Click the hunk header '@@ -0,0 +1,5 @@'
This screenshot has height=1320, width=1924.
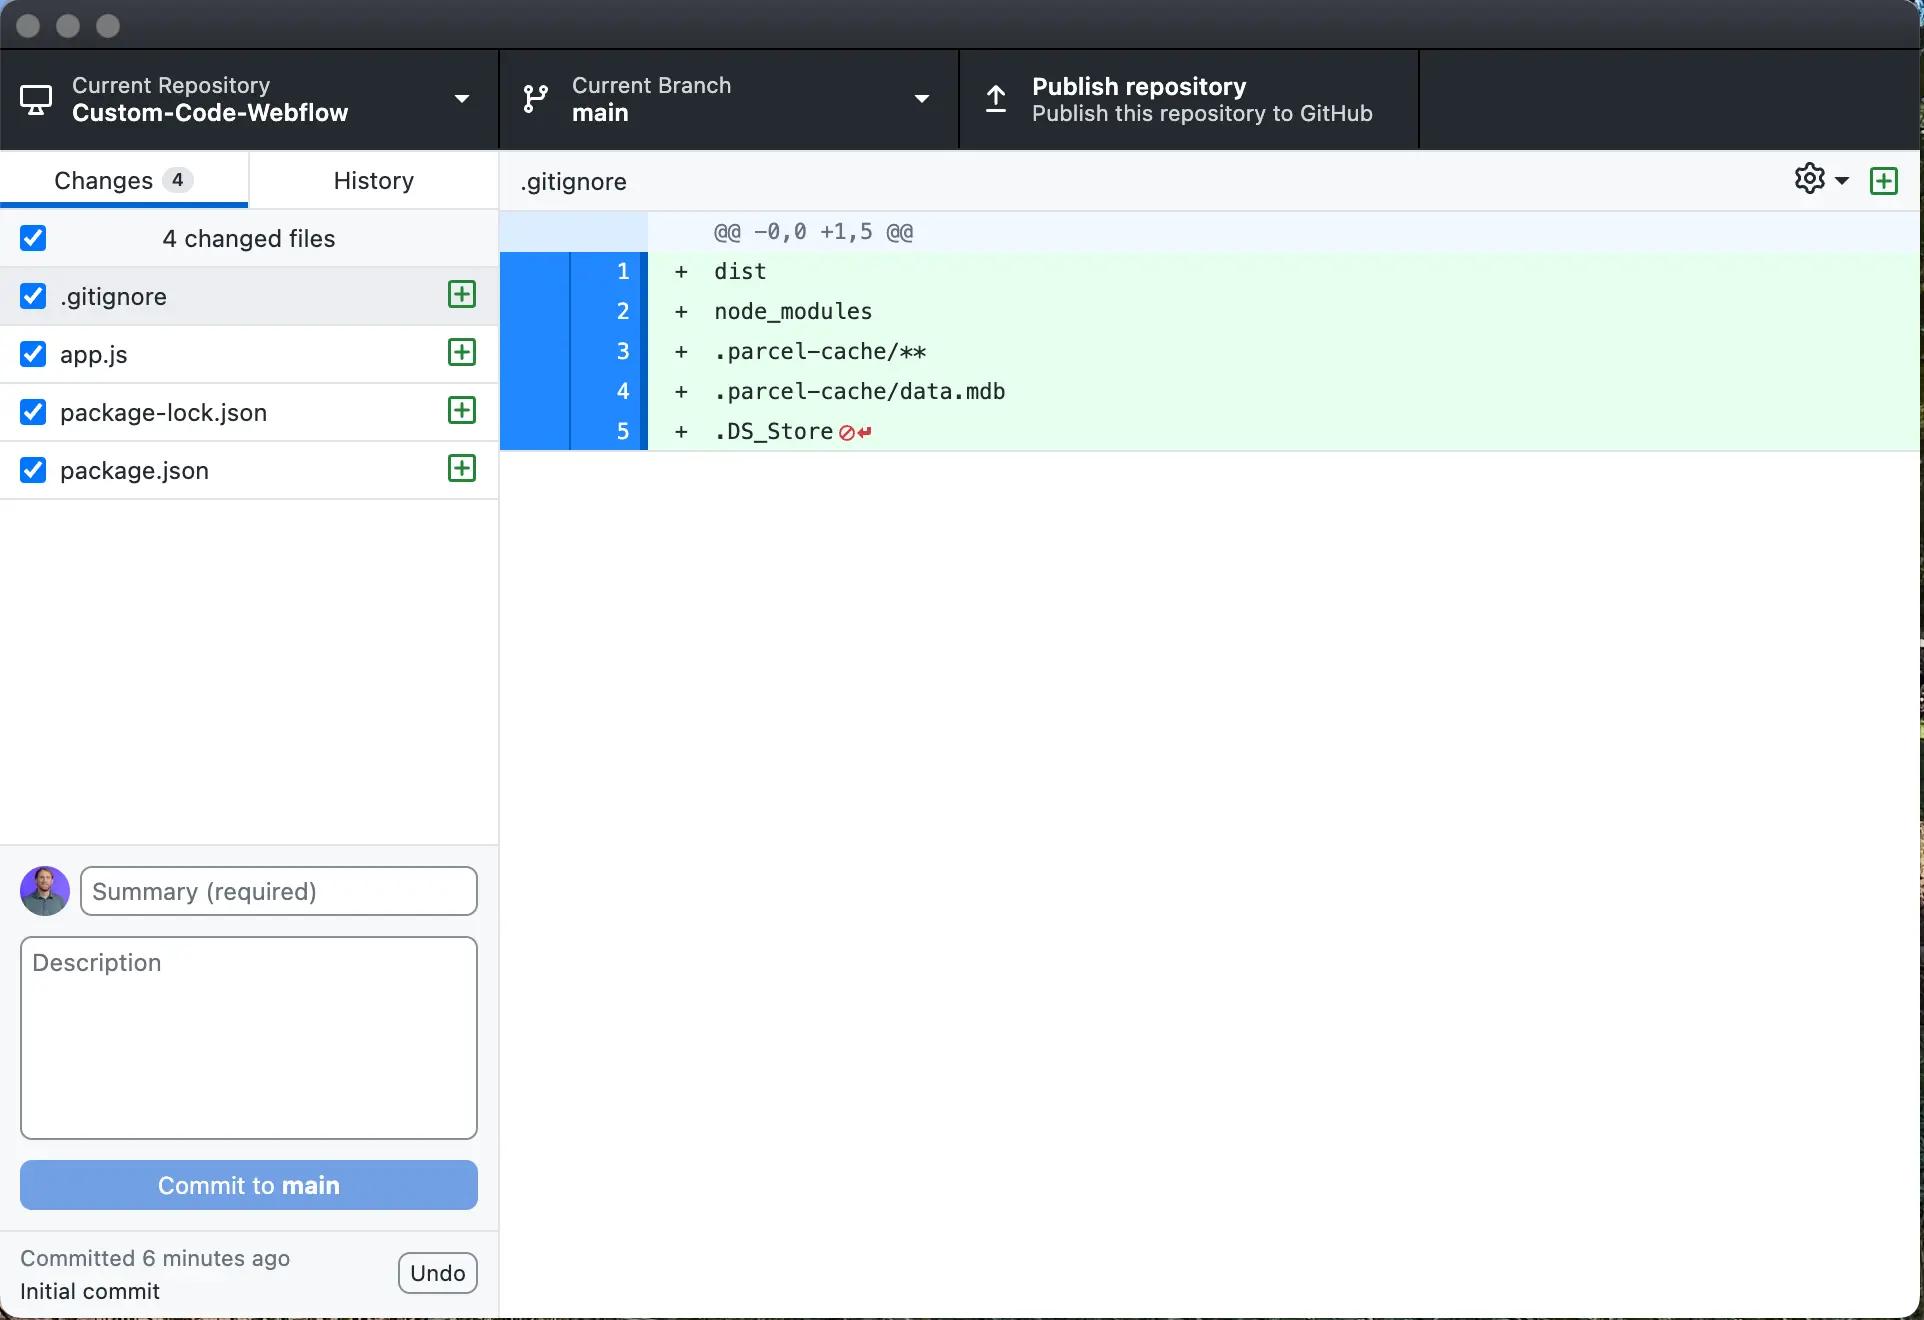[x=813, y=232]
